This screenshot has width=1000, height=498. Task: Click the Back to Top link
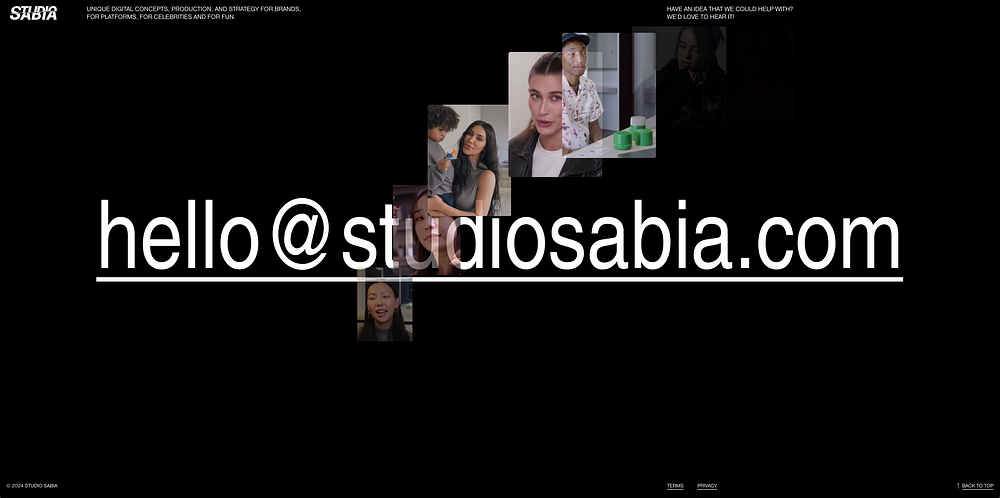tap(978, 486)
